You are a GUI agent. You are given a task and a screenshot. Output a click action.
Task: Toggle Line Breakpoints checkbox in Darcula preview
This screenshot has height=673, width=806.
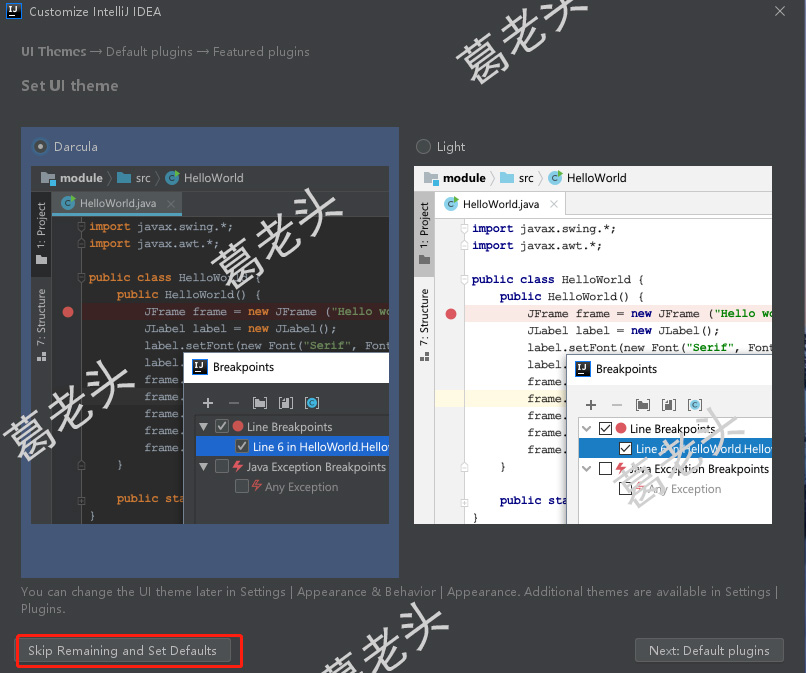point(222,426)
